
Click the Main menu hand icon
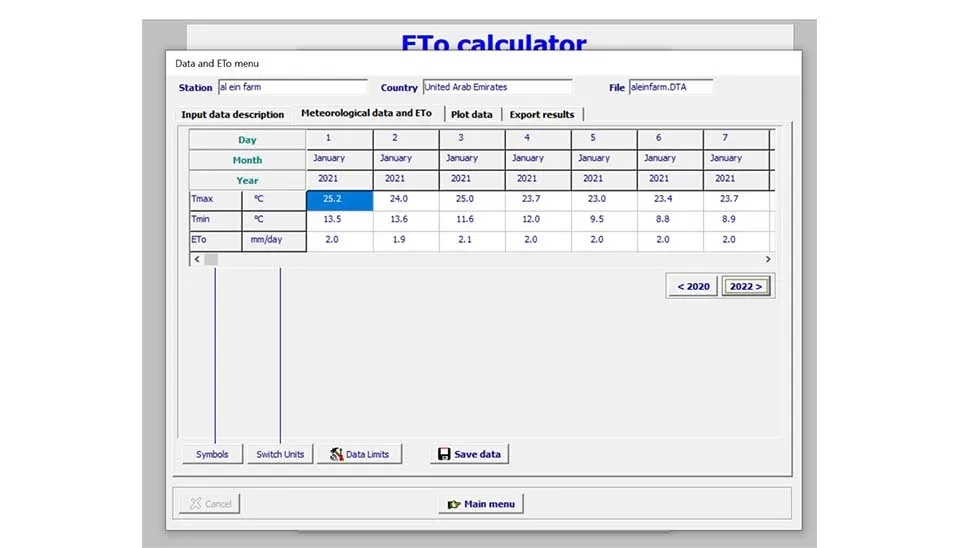tap(453, 504)
